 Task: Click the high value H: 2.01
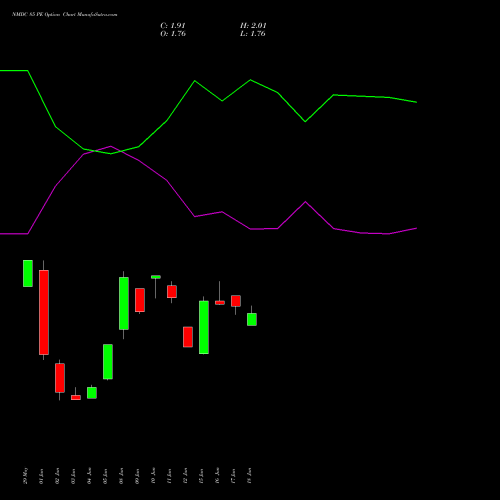[253, 26]
